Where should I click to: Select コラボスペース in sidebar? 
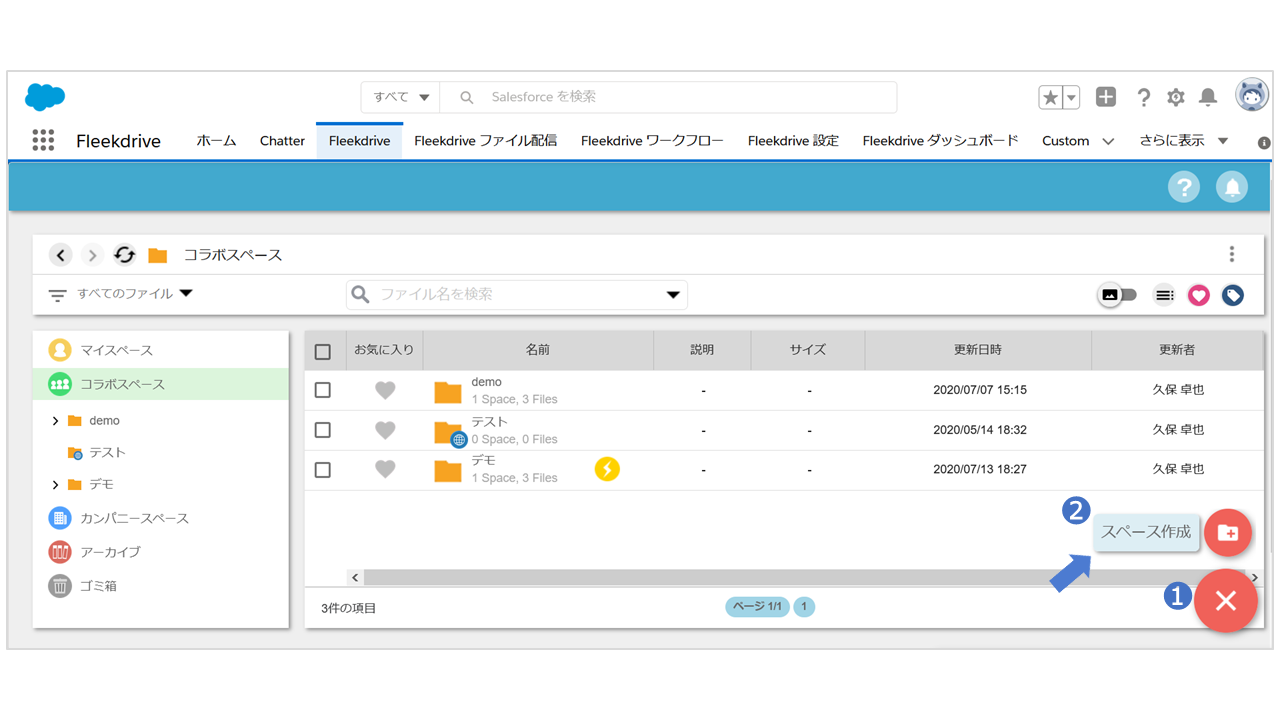[x=160, y=384]
